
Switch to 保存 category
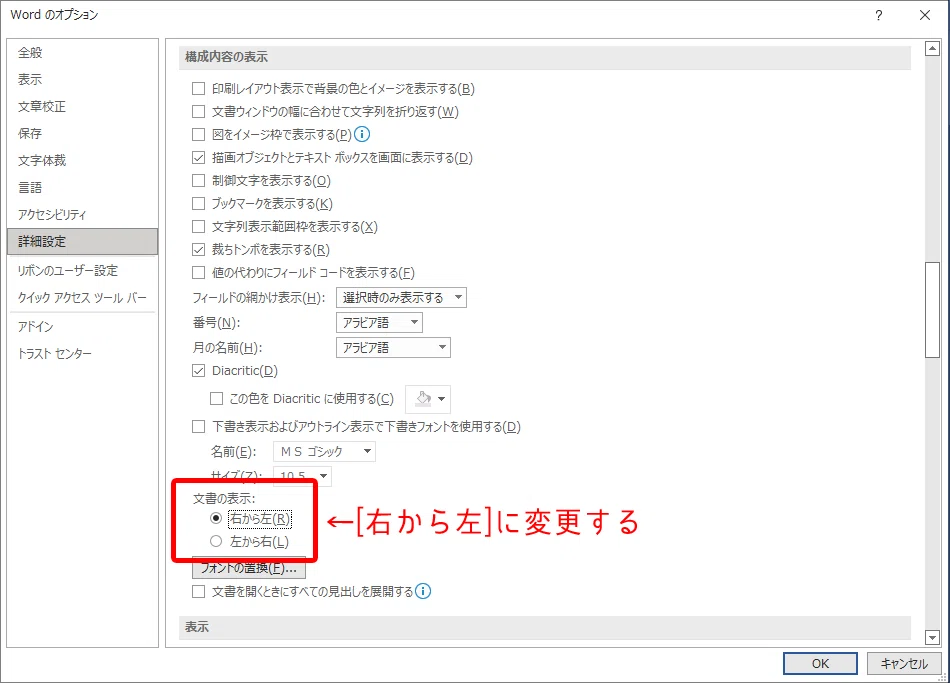point(82,133)
